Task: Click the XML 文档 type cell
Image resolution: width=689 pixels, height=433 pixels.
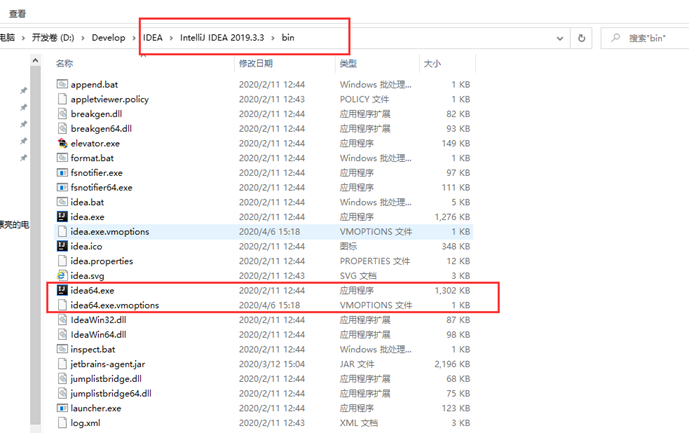Action: pos(359,423)
